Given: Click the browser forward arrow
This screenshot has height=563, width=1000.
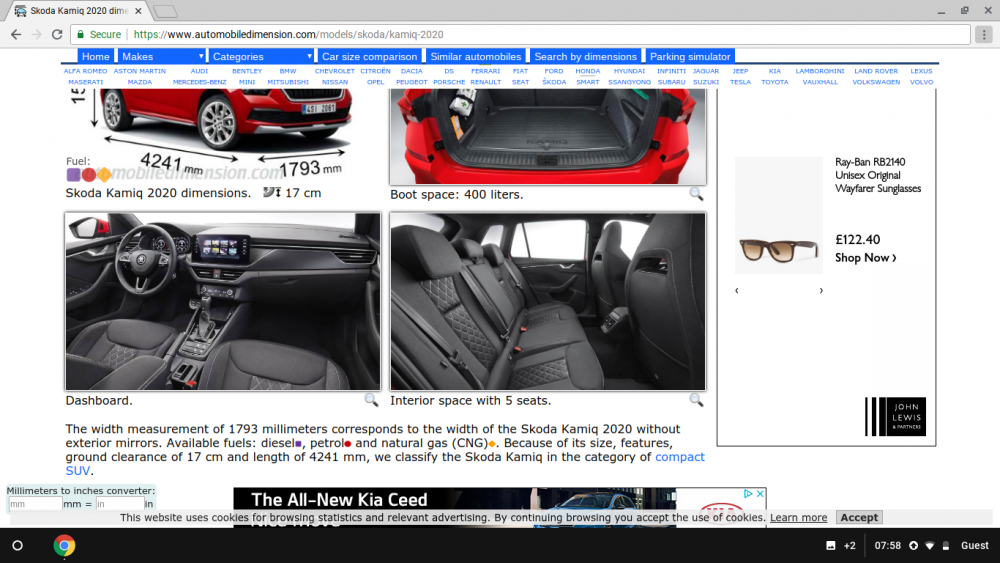Looking at the screenshot, I should click(36, 34).
